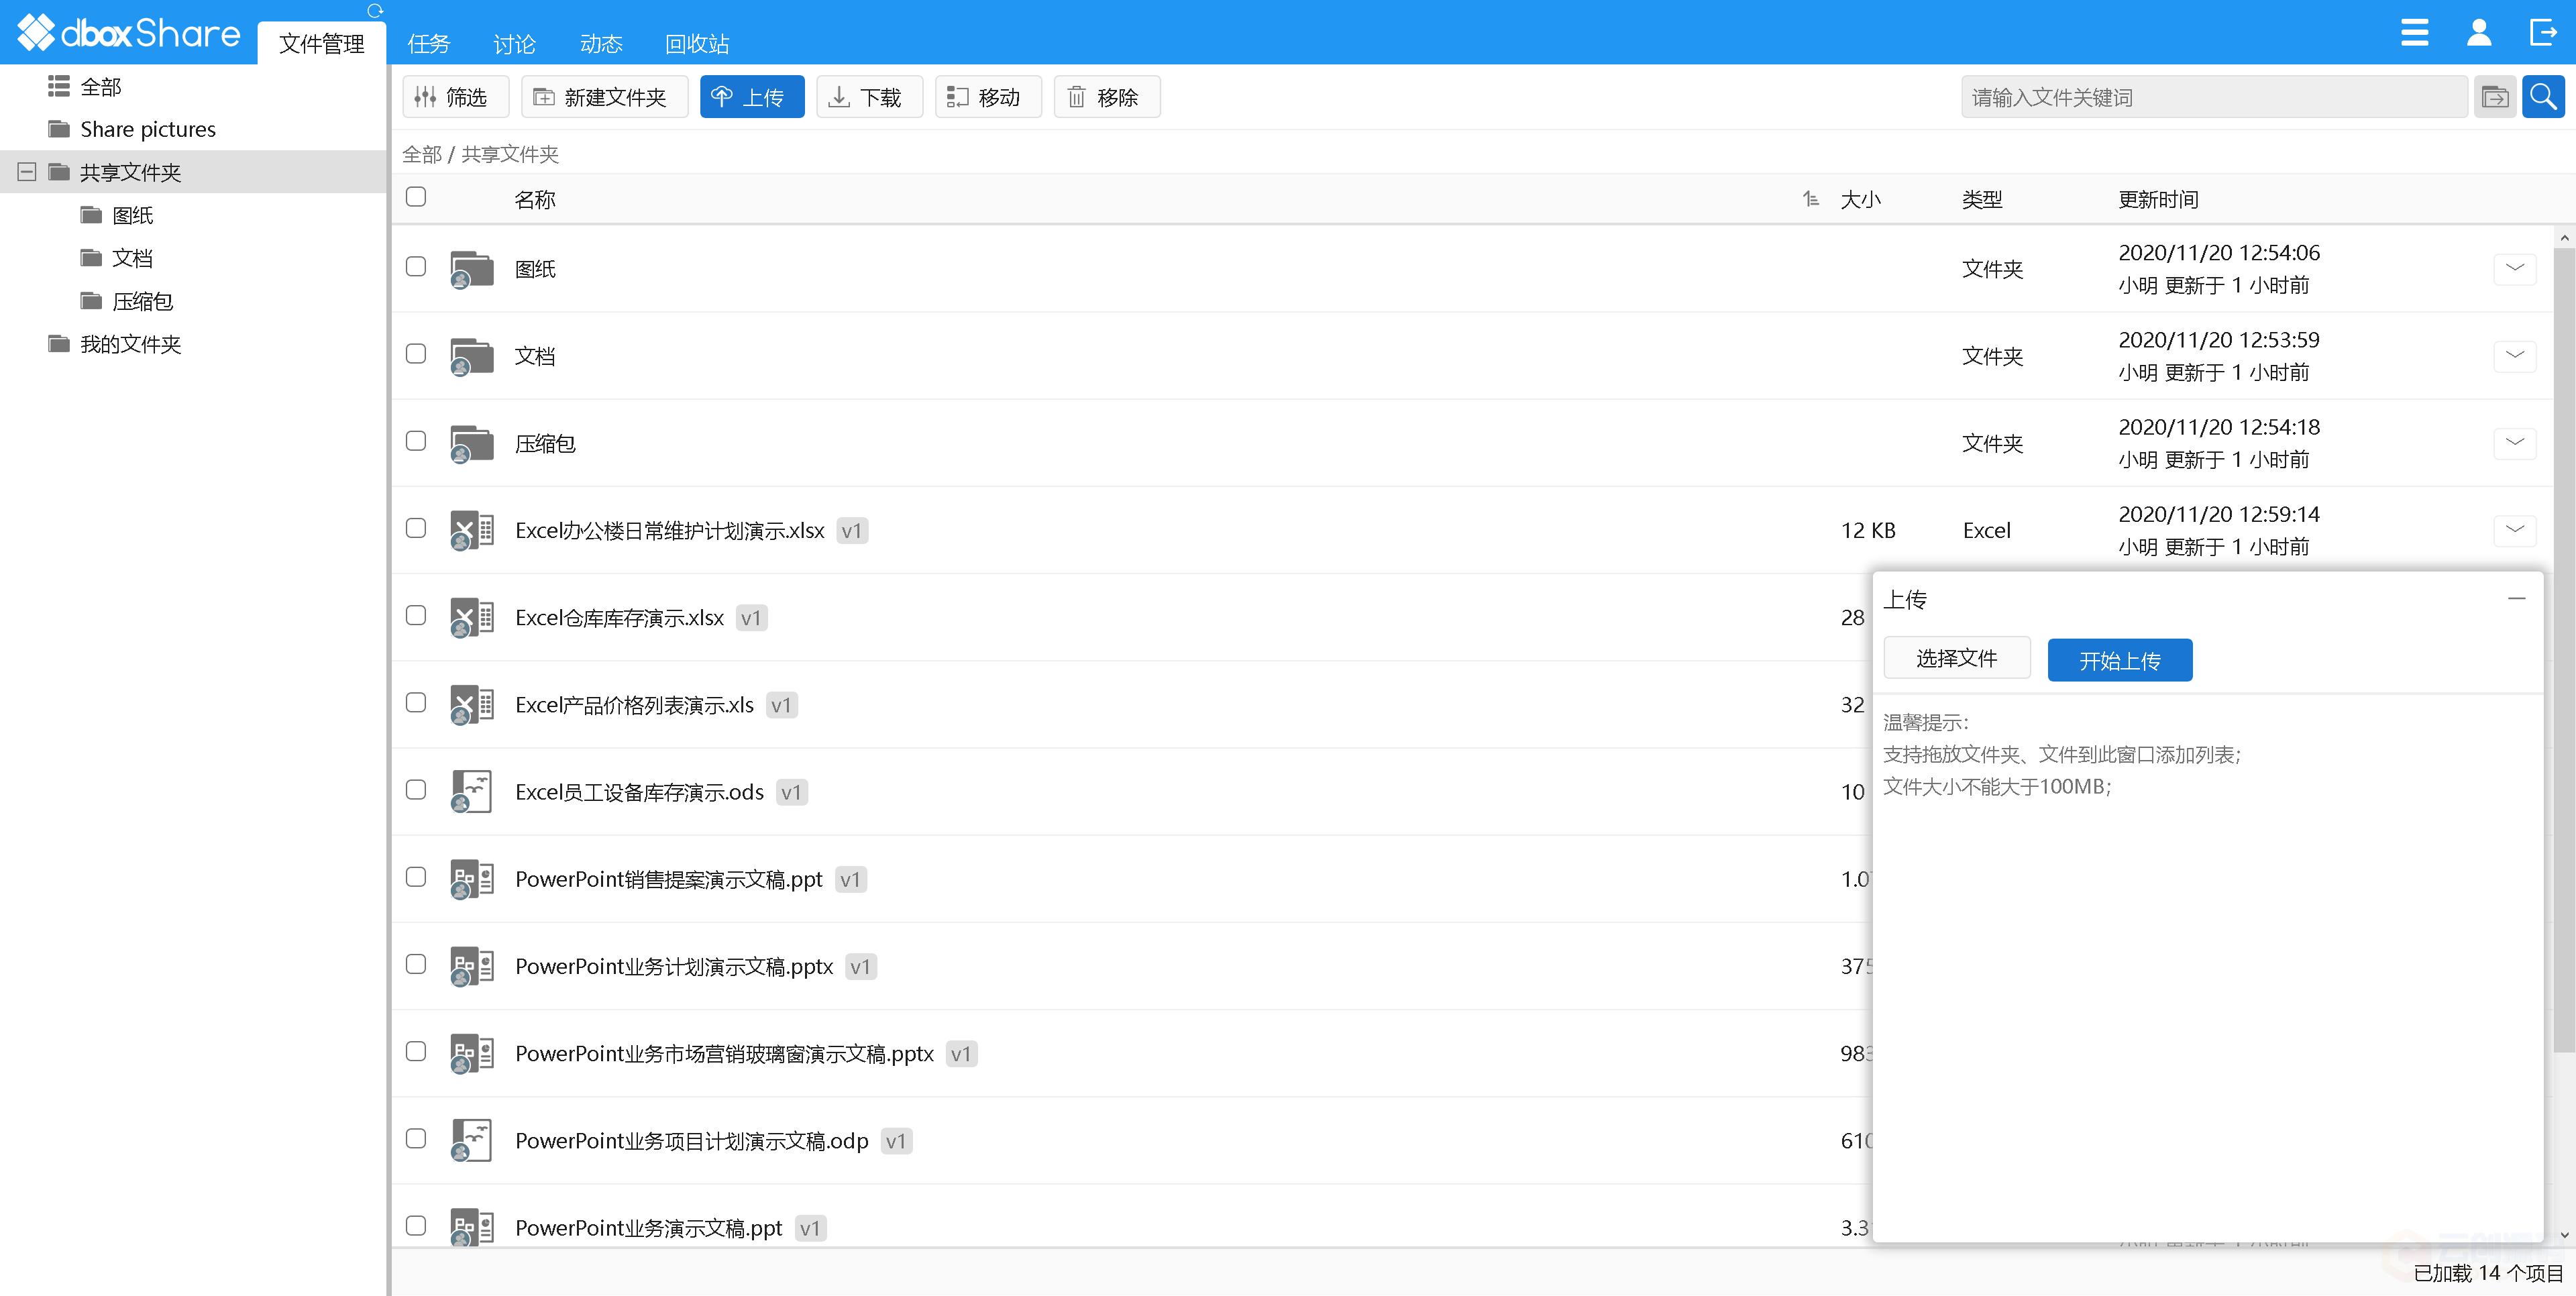This screenshot has width=2576, height=1296.
Task: Click the filter icon in toolbar
Action: pyautogui.click(x=449, y=96)
